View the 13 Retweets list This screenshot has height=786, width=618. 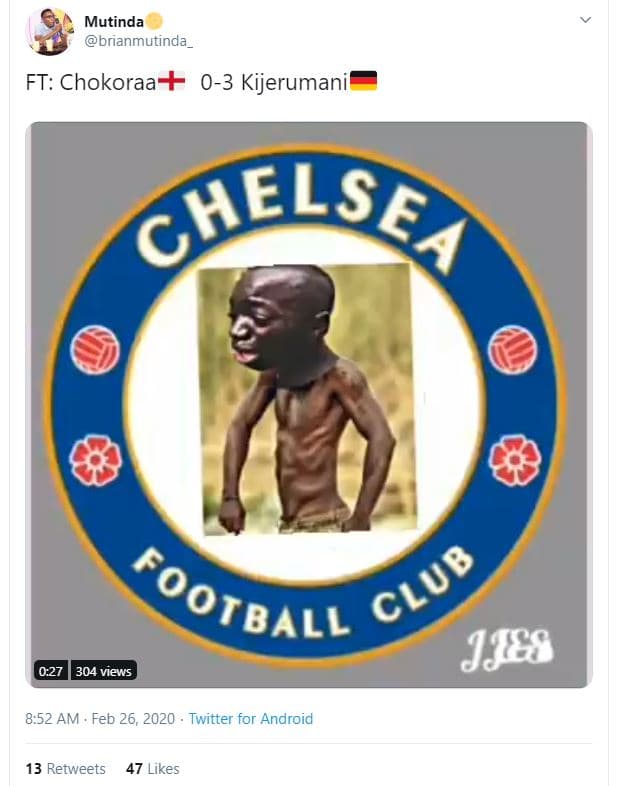66,768
